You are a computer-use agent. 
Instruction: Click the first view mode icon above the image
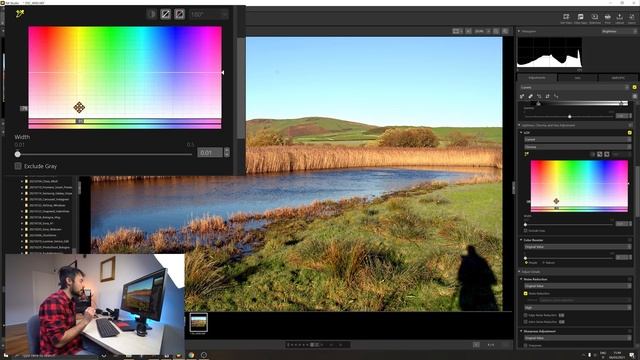456,31
